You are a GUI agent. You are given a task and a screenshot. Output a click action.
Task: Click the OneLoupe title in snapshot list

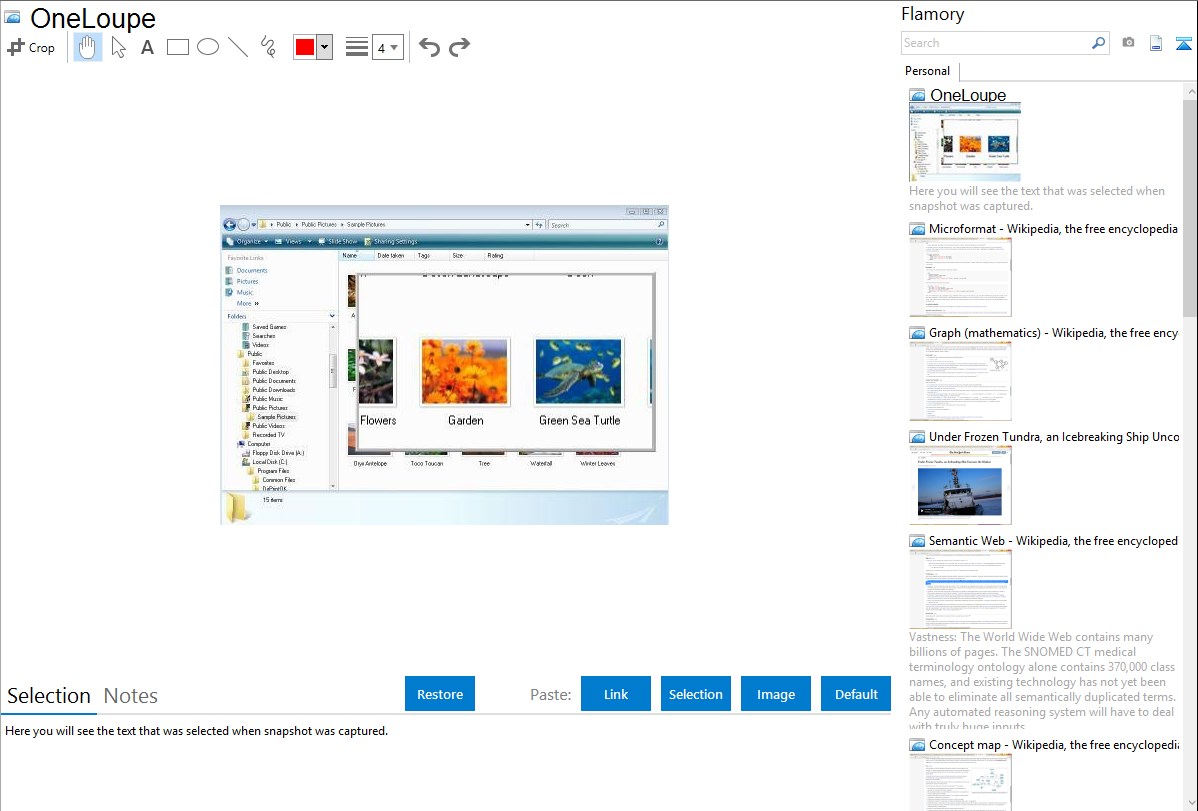(968, 96)
